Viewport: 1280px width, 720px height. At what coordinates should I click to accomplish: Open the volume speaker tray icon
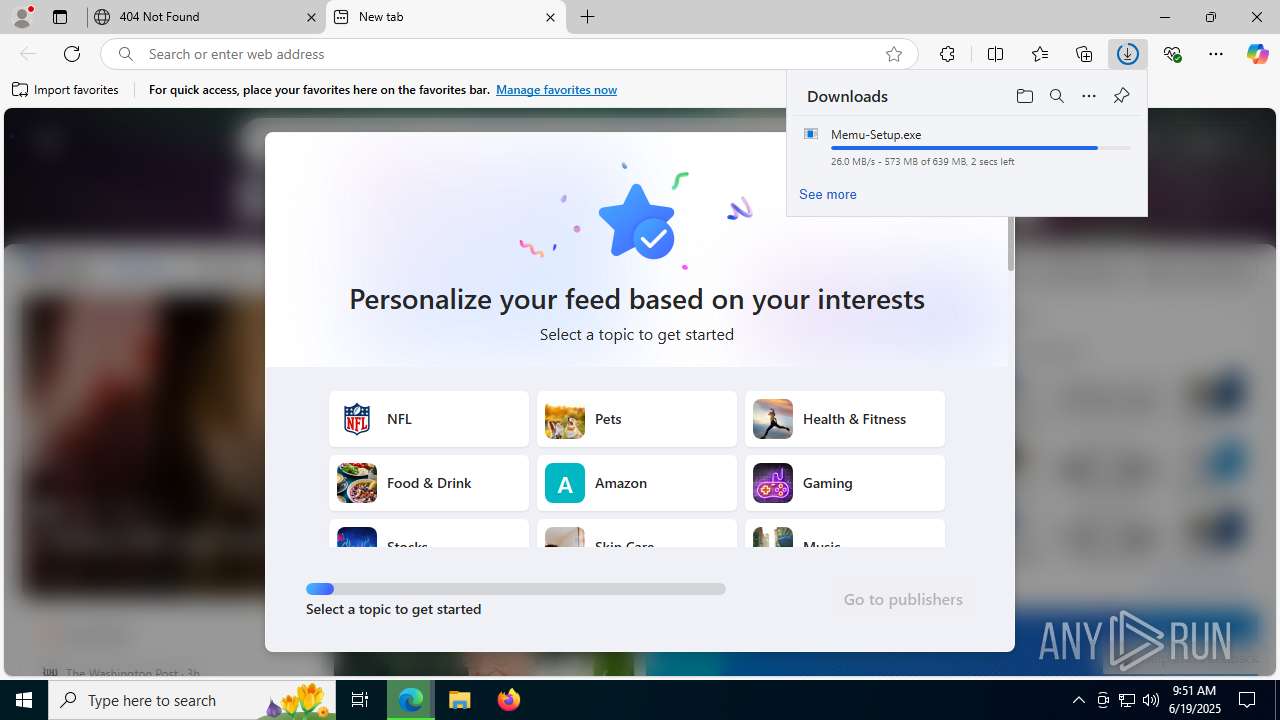(1151, 700)
